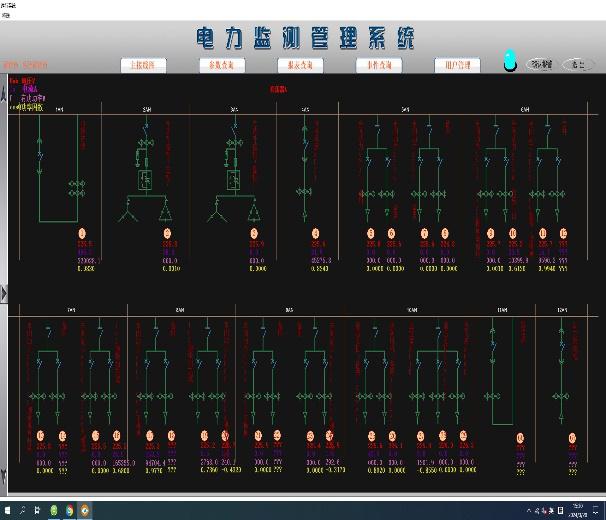Select orange meter icon in second top-row cabinet
This screenshot has height=520, width=606.
(167, 234)
